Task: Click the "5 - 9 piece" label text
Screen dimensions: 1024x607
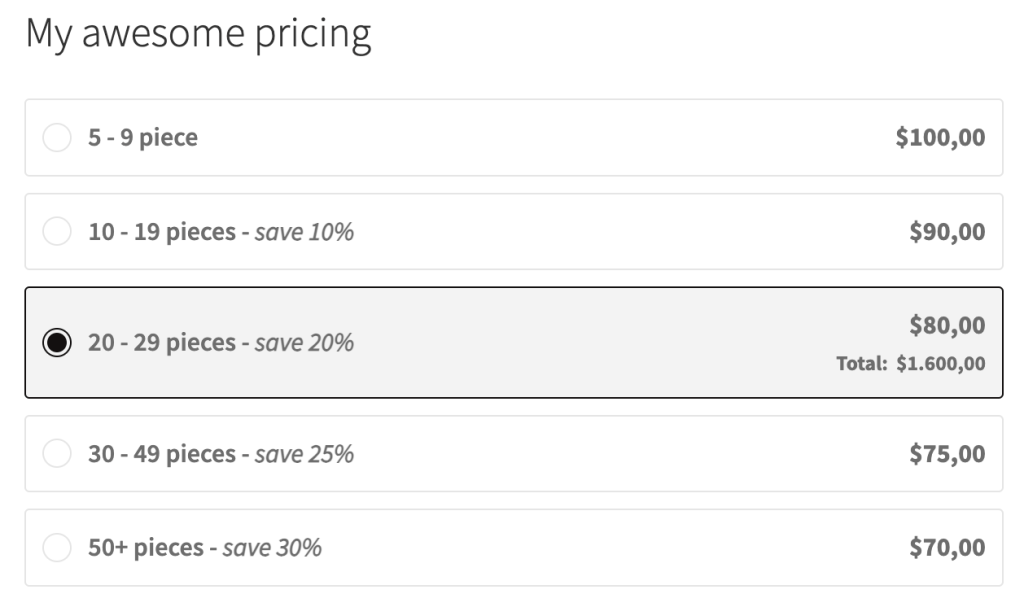Action: tap(143, 137)
